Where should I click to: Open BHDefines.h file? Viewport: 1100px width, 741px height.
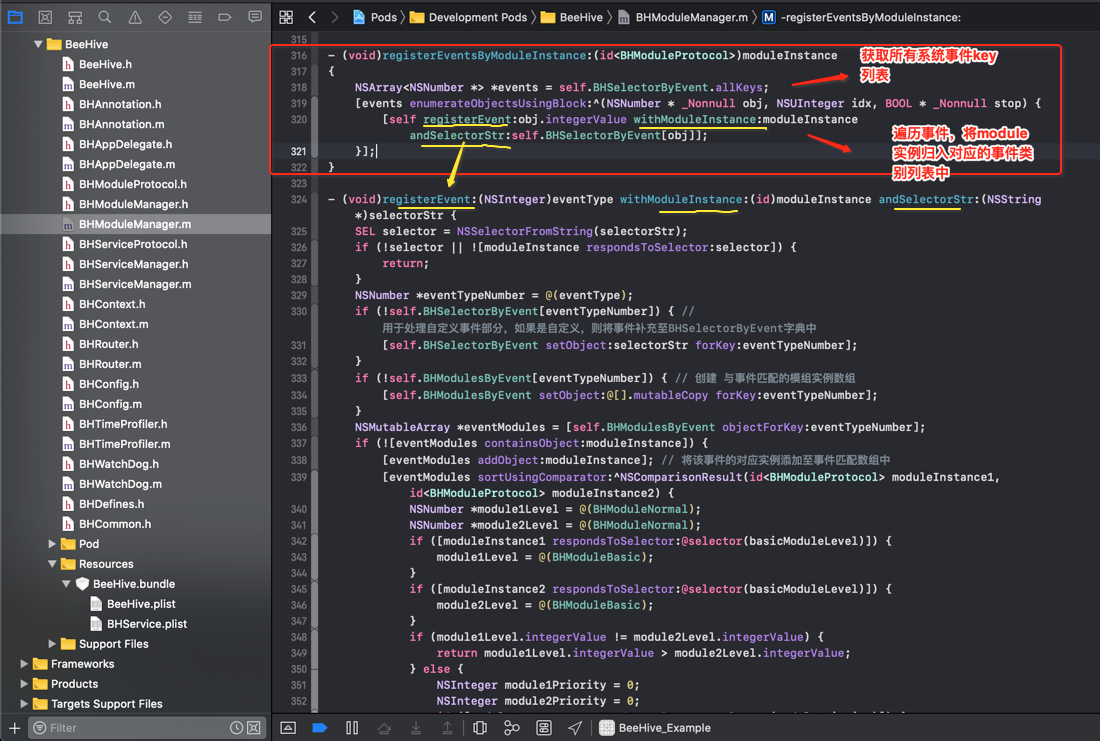(x=112, y=504)
